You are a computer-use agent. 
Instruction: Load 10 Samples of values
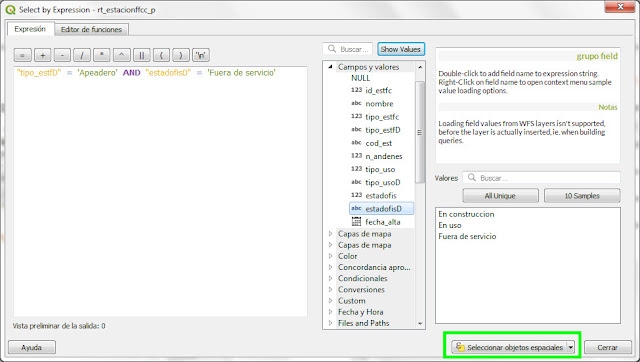pyautogui.click(x=582, y=195)
